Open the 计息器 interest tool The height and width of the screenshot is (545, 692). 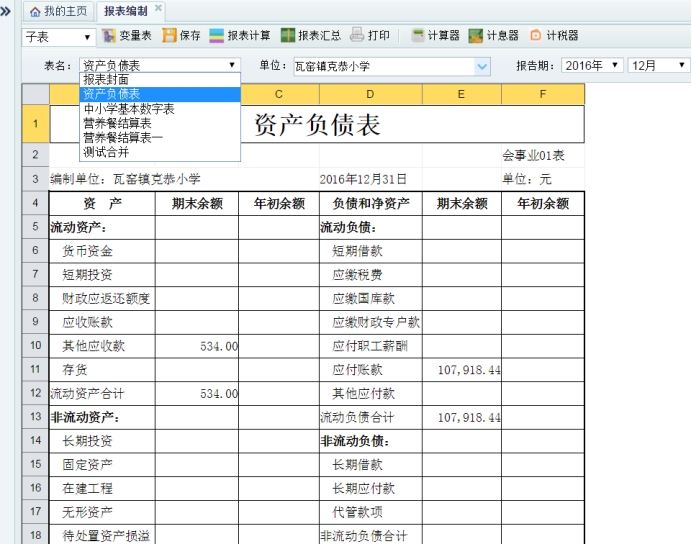click(x=493, y=36)
